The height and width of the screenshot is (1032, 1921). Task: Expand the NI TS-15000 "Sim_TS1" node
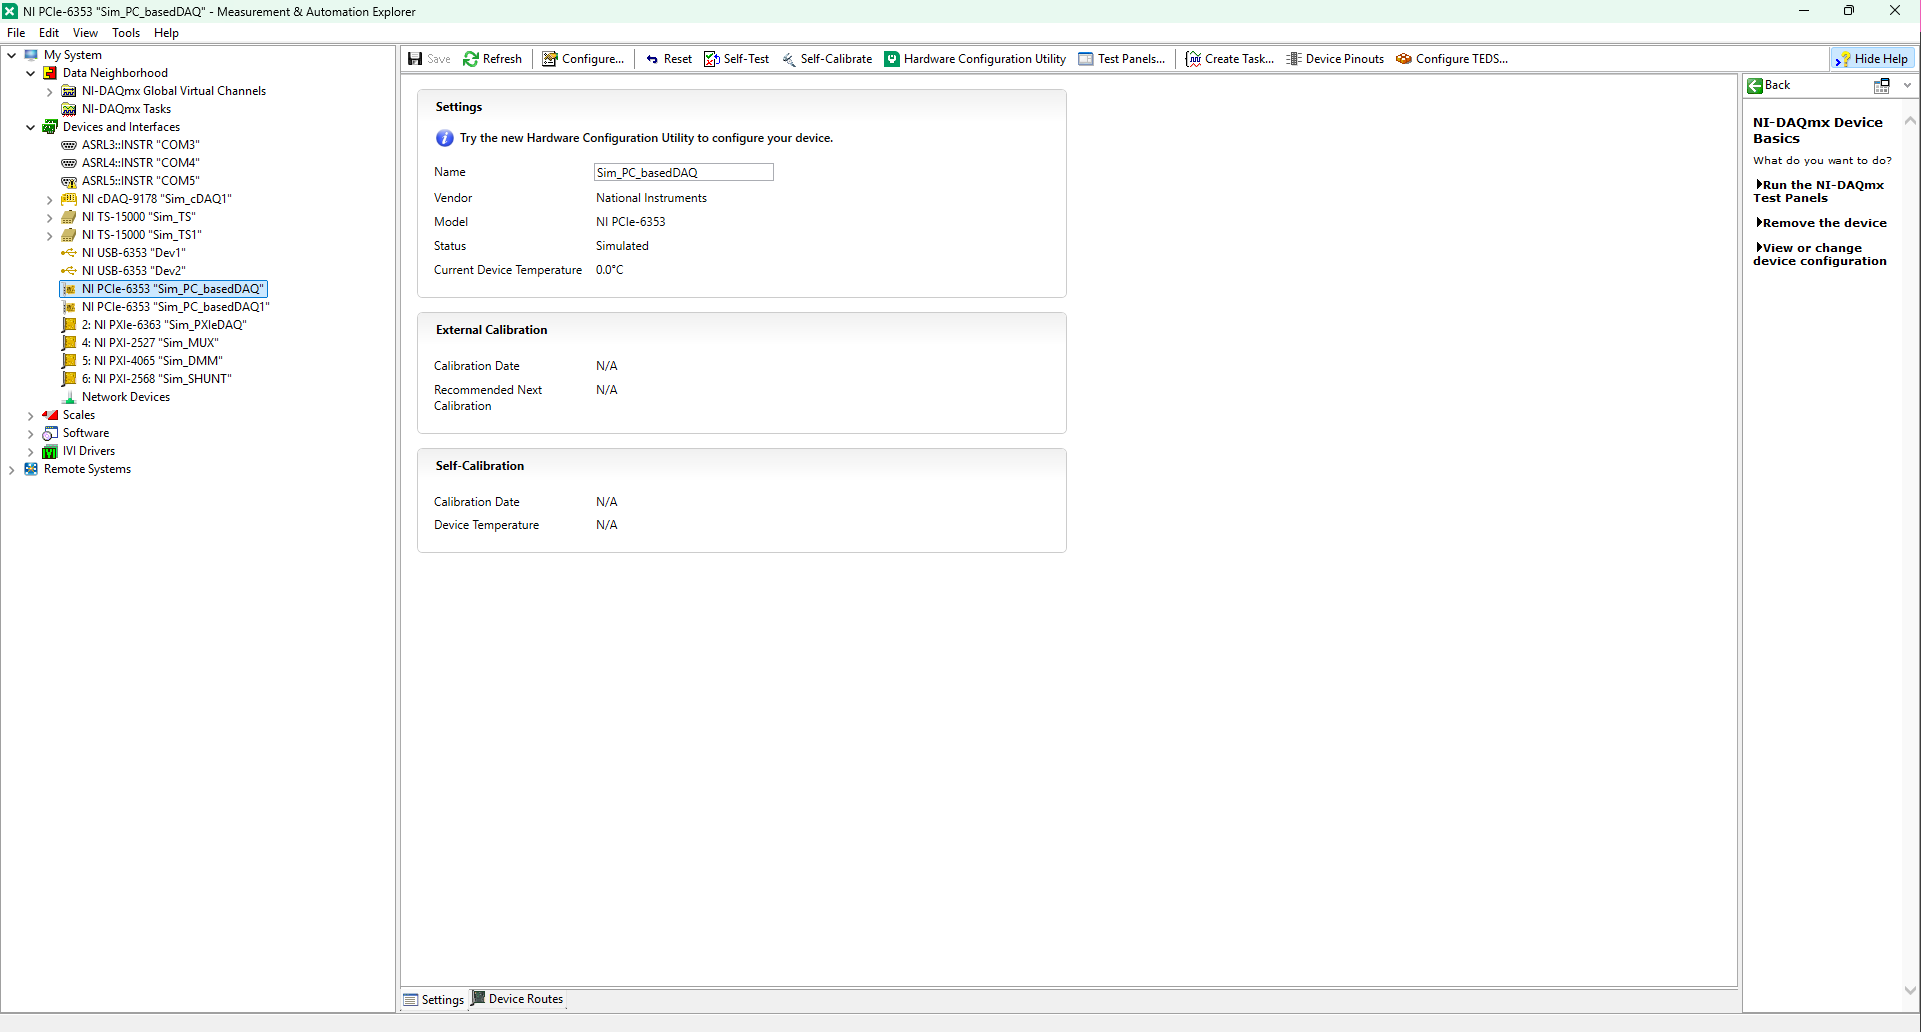50,235
